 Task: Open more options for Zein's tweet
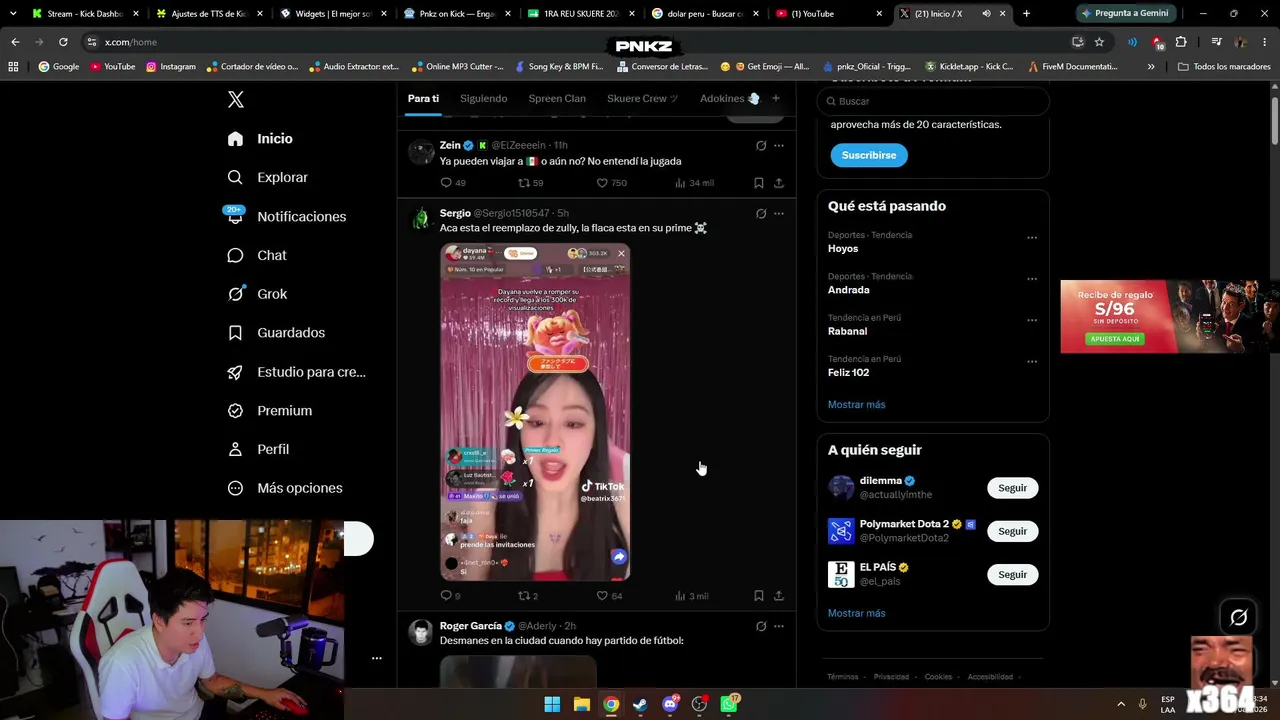(x=779, y=146)
